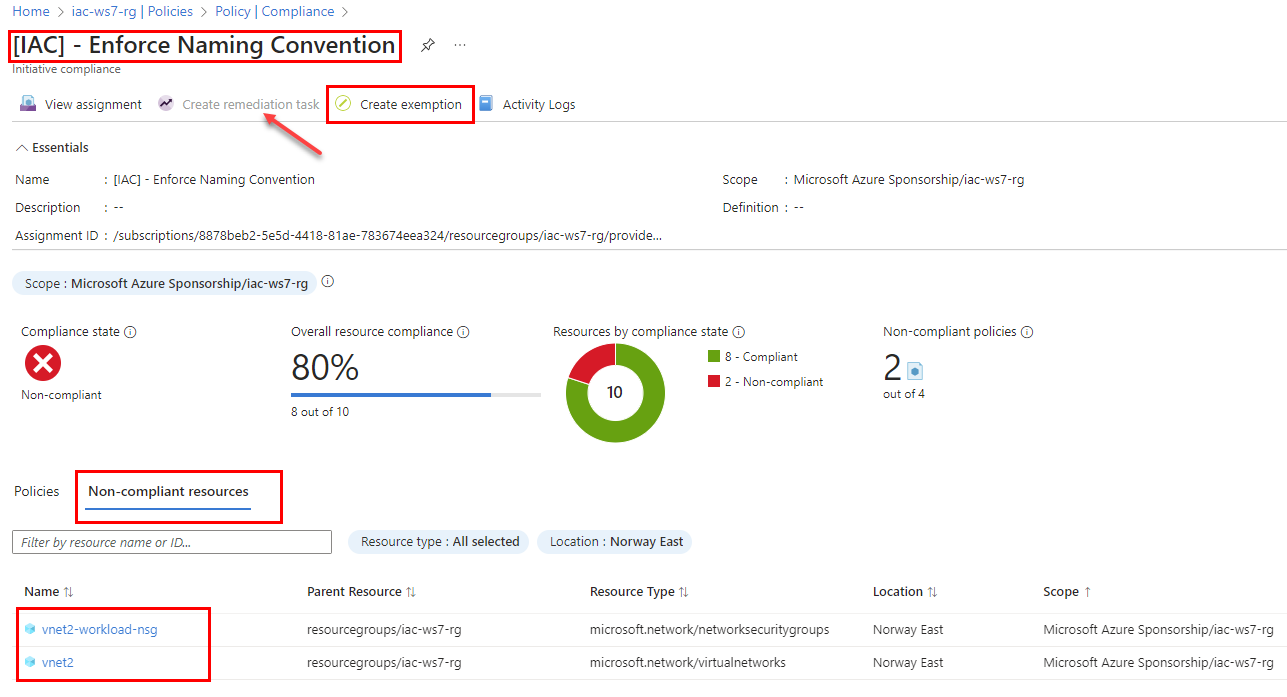This screenshot has width=1287, height=697.
Task: Click the Create exemption checkmark icon
Action: tap(343, 103)
